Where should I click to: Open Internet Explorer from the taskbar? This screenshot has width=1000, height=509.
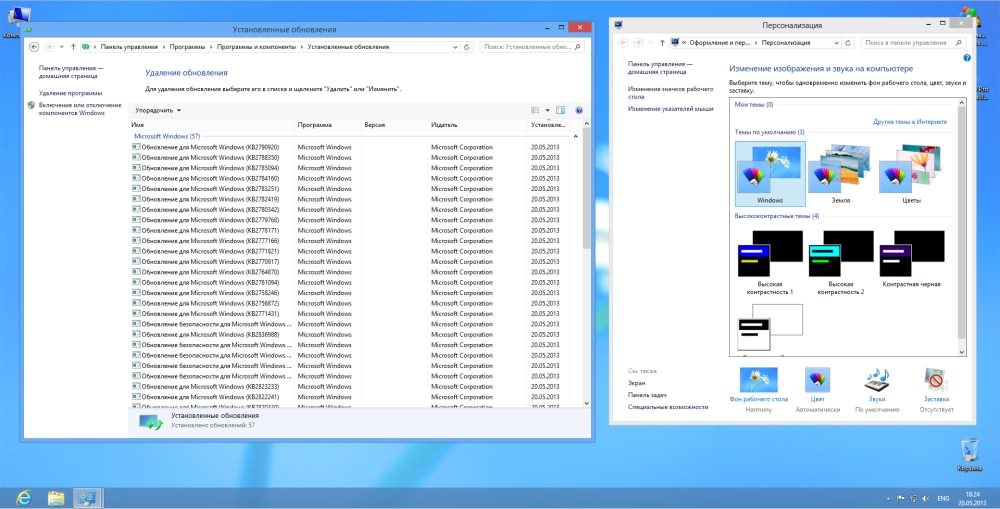[22, 497]
